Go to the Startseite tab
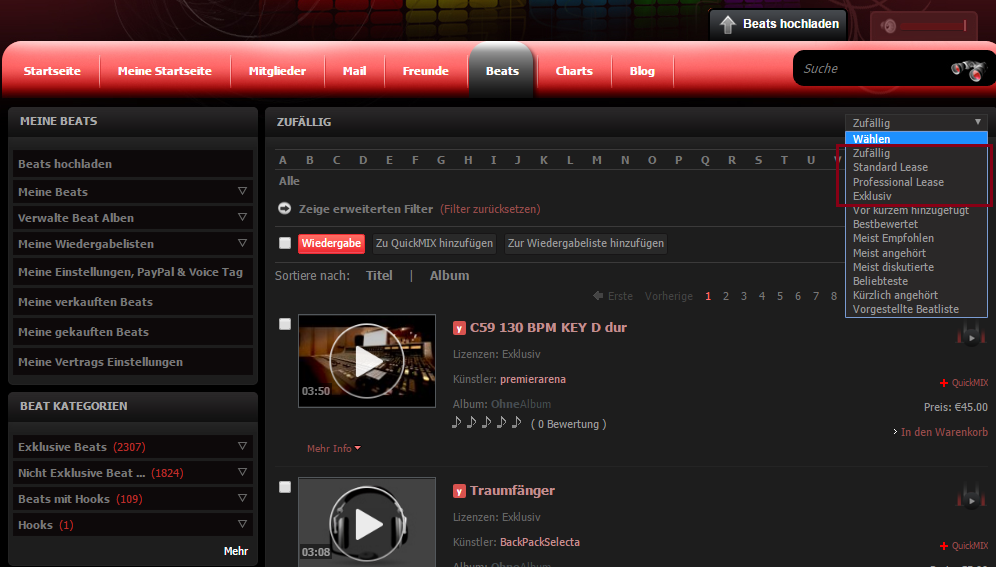 coord(52,71)
